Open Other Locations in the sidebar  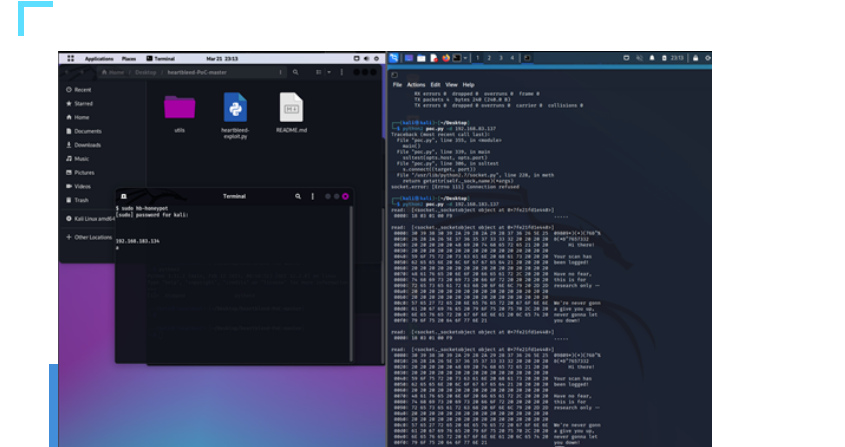pyautogui.click(x=89, y=237)
